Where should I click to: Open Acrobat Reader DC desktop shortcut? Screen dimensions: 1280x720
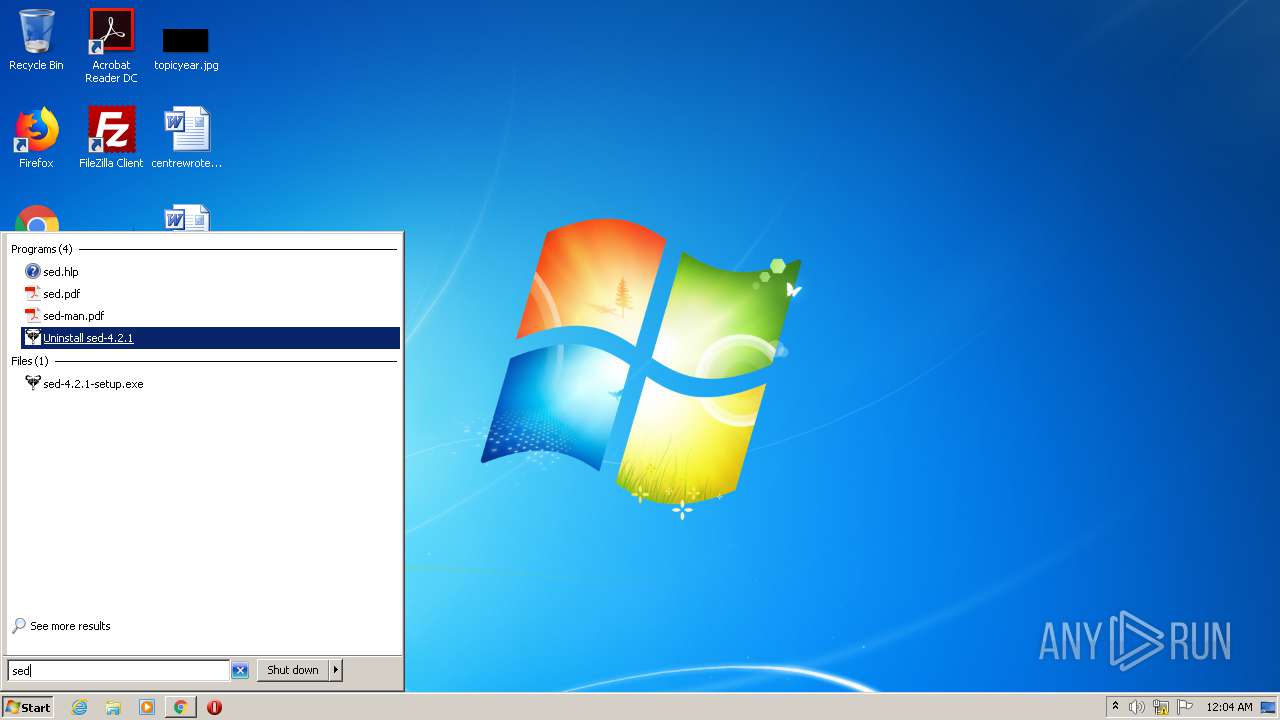click(111, 45)
